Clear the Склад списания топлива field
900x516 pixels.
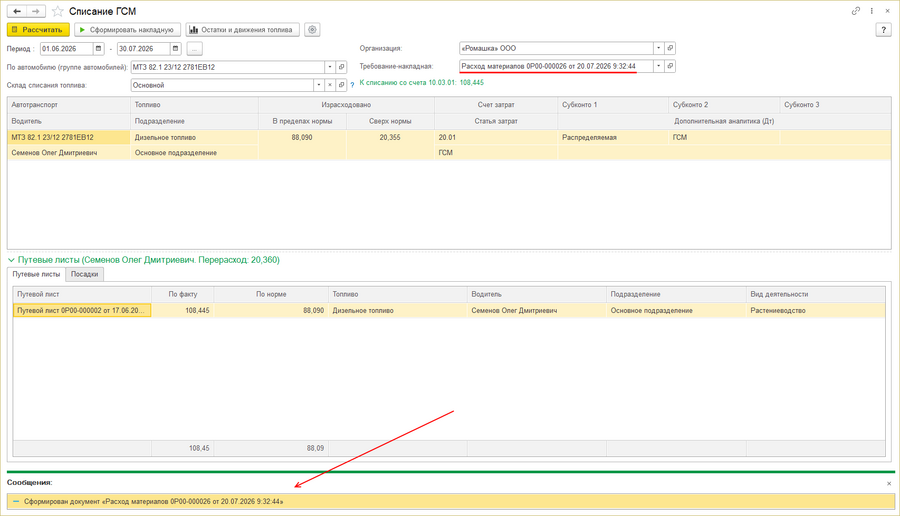330,85
